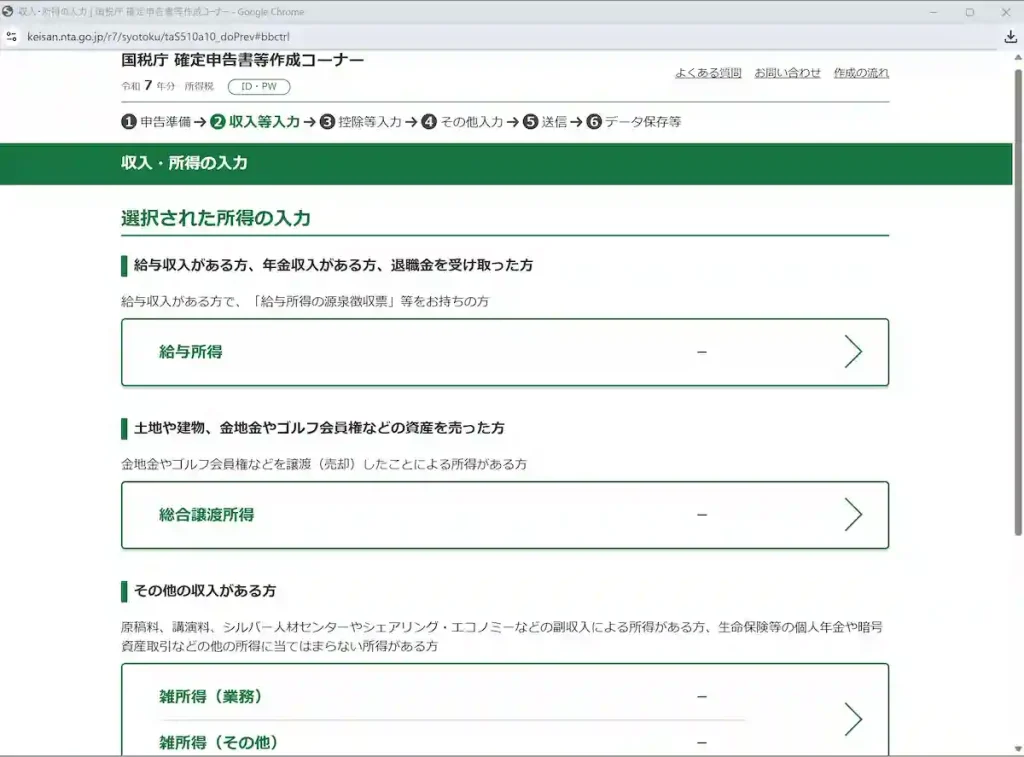Select the 給与所得 entry label

click(x=191, y=352)
